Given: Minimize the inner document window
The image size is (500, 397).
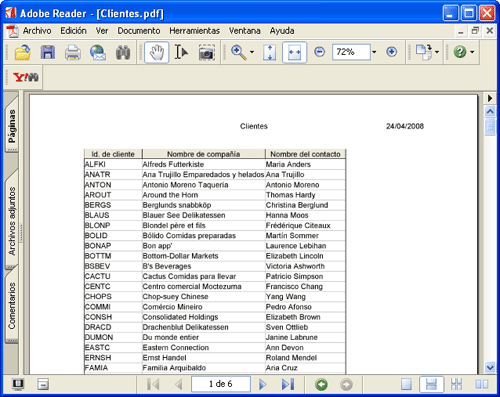Looking at the screenshot, I should pyautogui.click(x=461, y=31).
